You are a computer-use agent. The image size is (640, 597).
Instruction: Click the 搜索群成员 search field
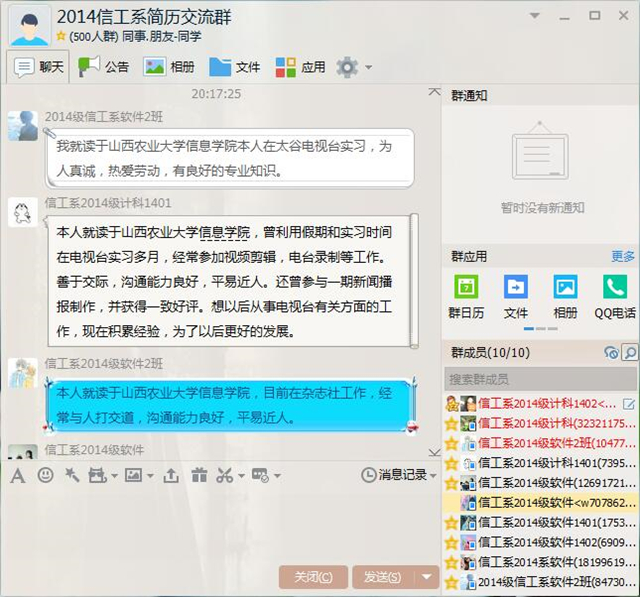[x=540, y=380]
